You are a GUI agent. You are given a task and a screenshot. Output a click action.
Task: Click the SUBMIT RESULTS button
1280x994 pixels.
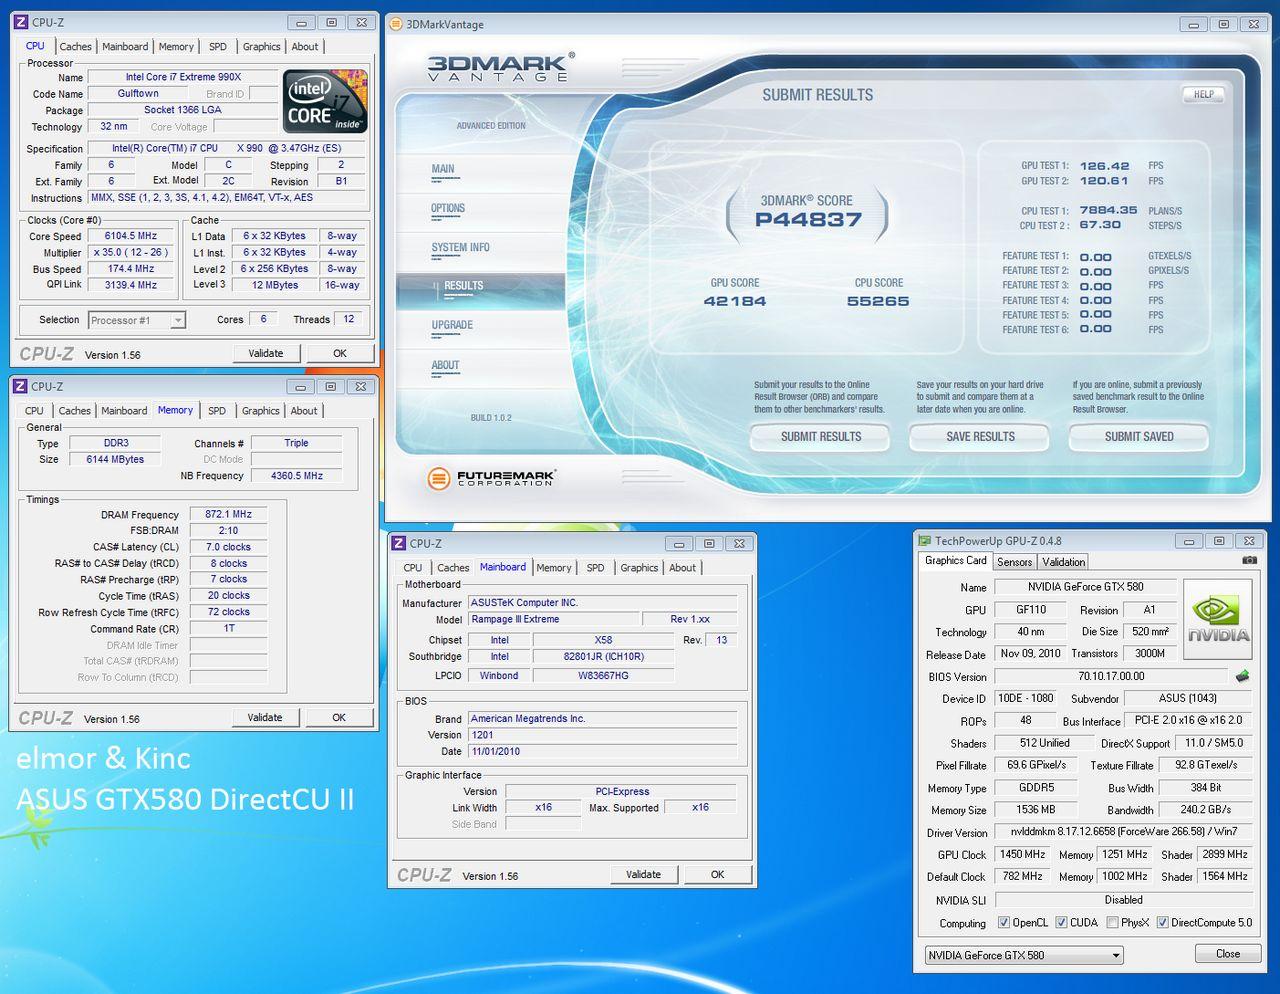[x=821, y=436]
